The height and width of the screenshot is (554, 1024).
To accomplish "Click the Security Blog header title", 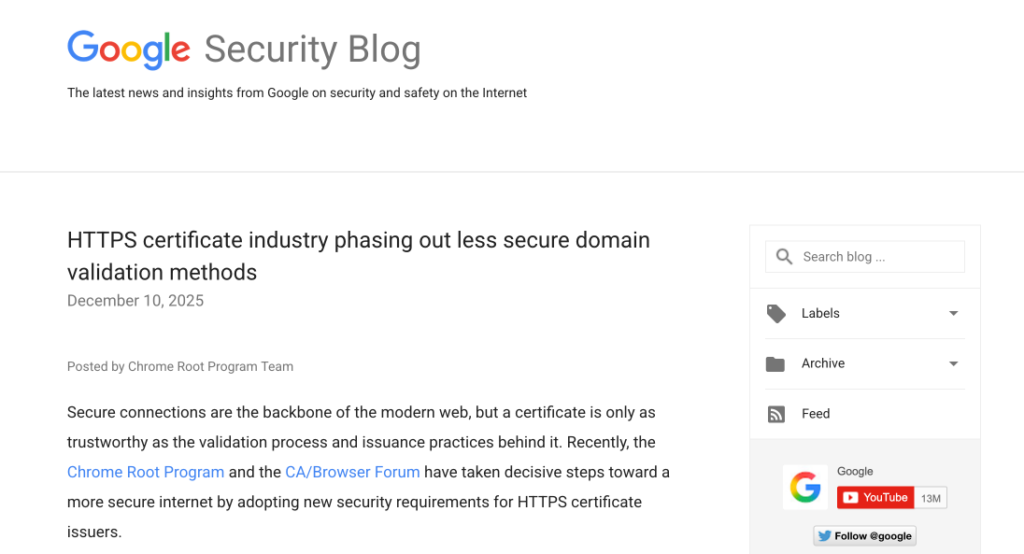I will 312,49.
